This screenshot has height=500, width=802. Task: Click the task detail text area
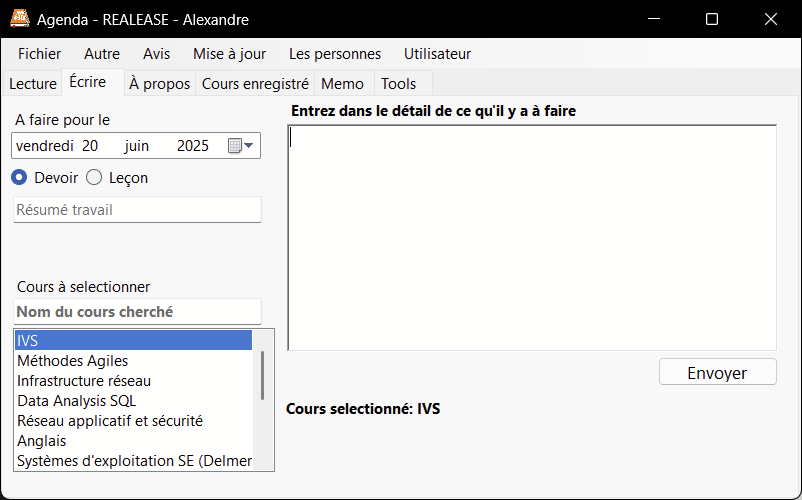532,238
